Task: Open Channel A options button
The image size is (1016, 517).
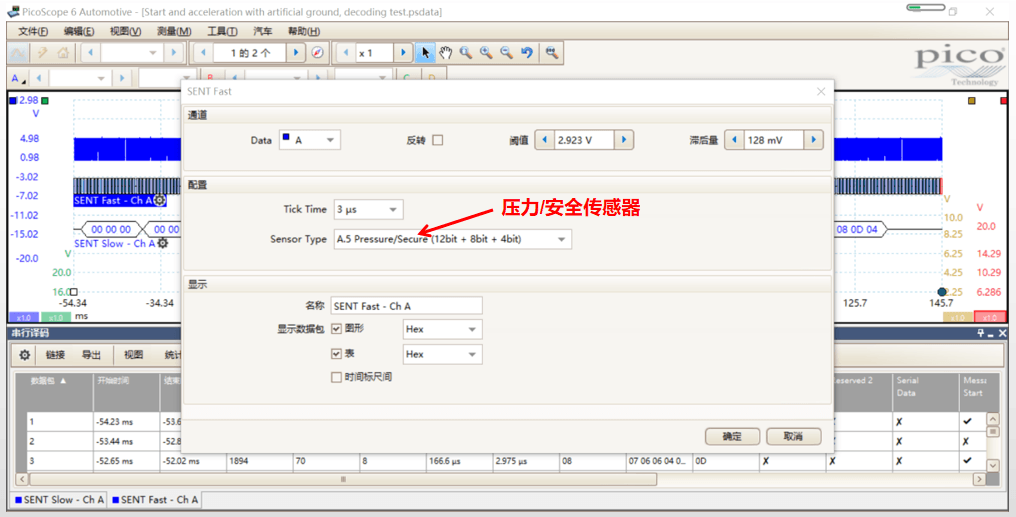Action: pos(18,78)
